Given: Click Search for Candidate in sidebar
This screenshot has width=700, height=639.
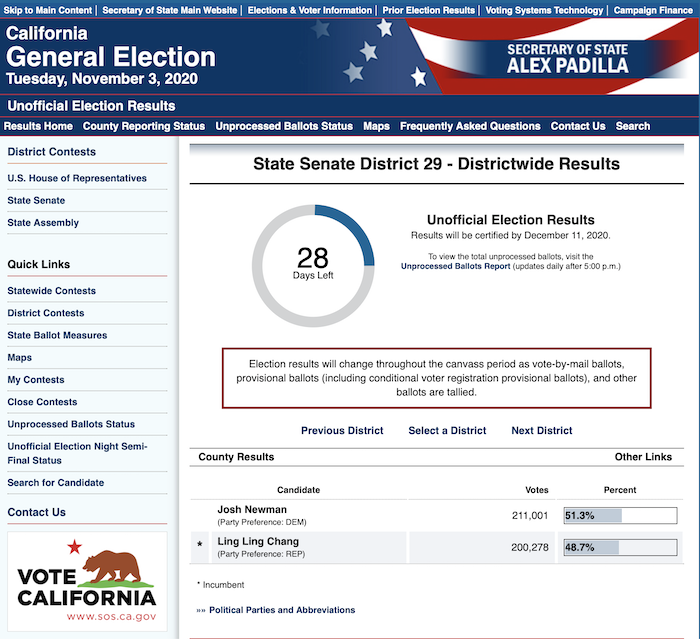Looking at the screenshot, I should (x=55, y=483).
